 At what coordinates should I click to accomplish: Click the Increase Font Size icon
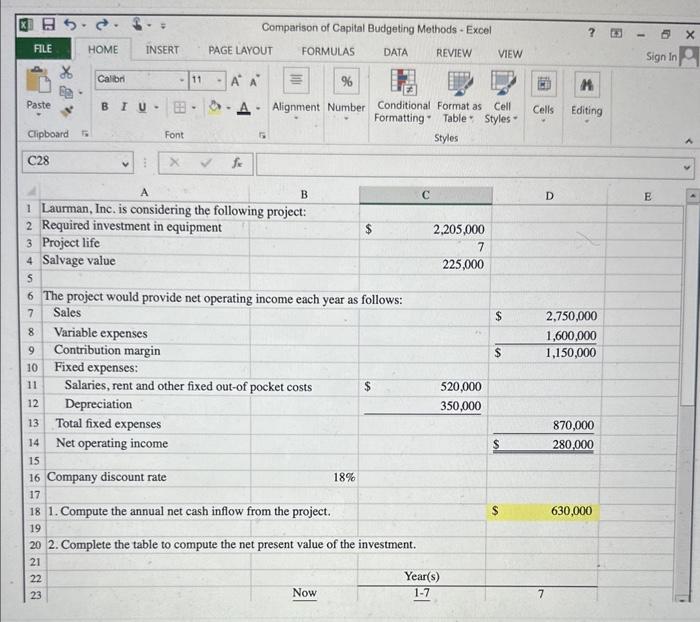tap(236, 81)
